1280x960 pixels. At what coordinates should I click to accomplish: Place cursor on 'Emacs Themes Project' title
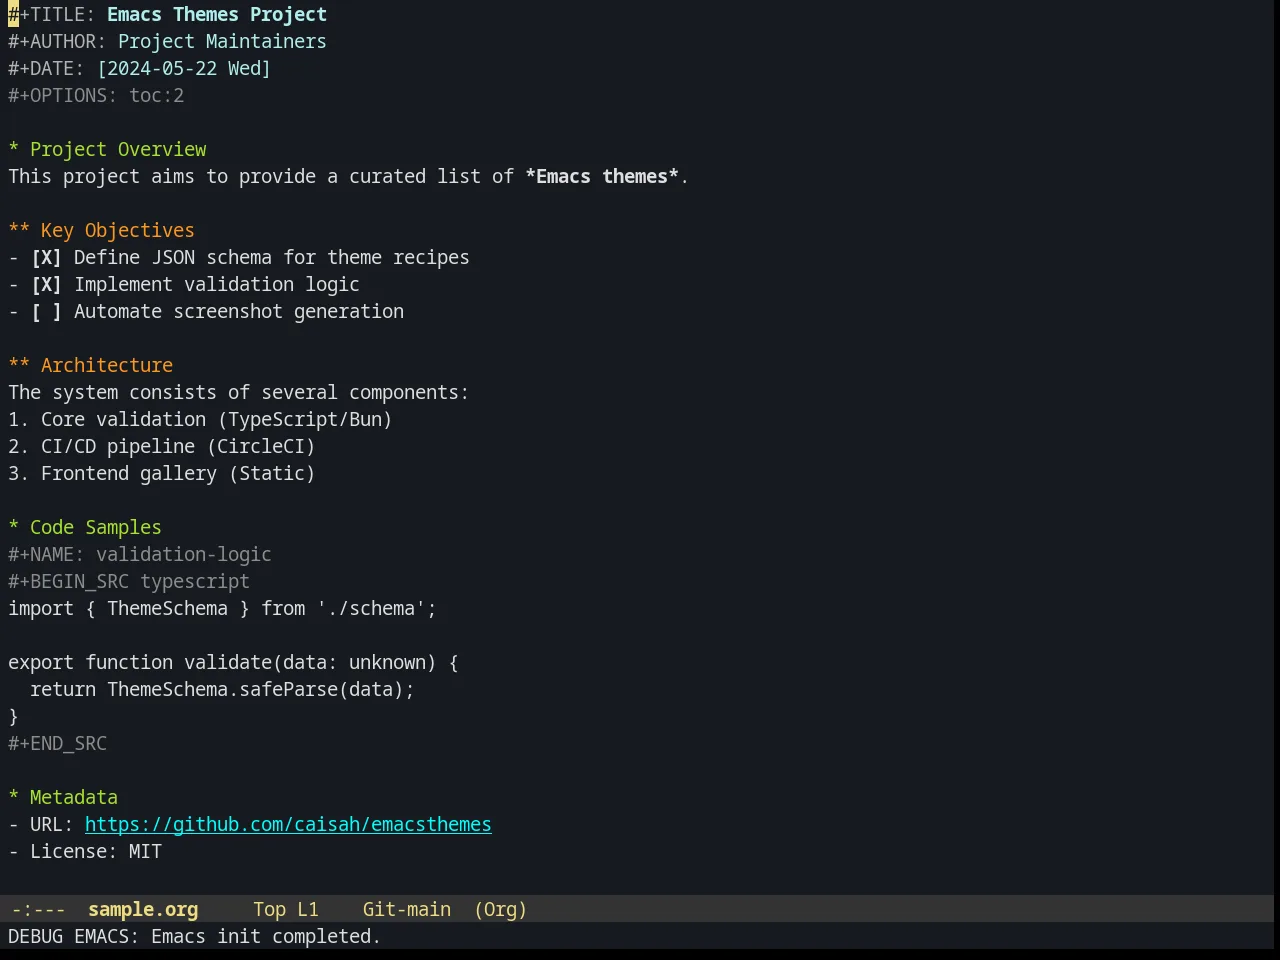(217, 15)
